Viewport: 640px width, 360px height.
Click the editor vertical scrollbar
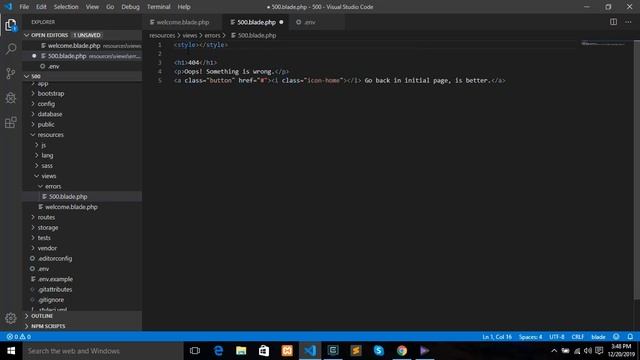(x=637, y=169)
